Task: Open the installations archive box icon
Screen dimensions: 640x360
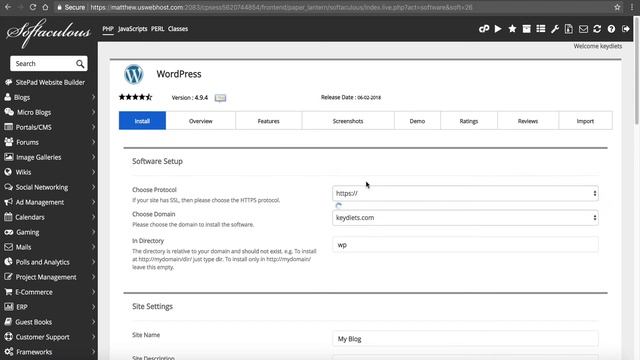Action: click(527, 29)
